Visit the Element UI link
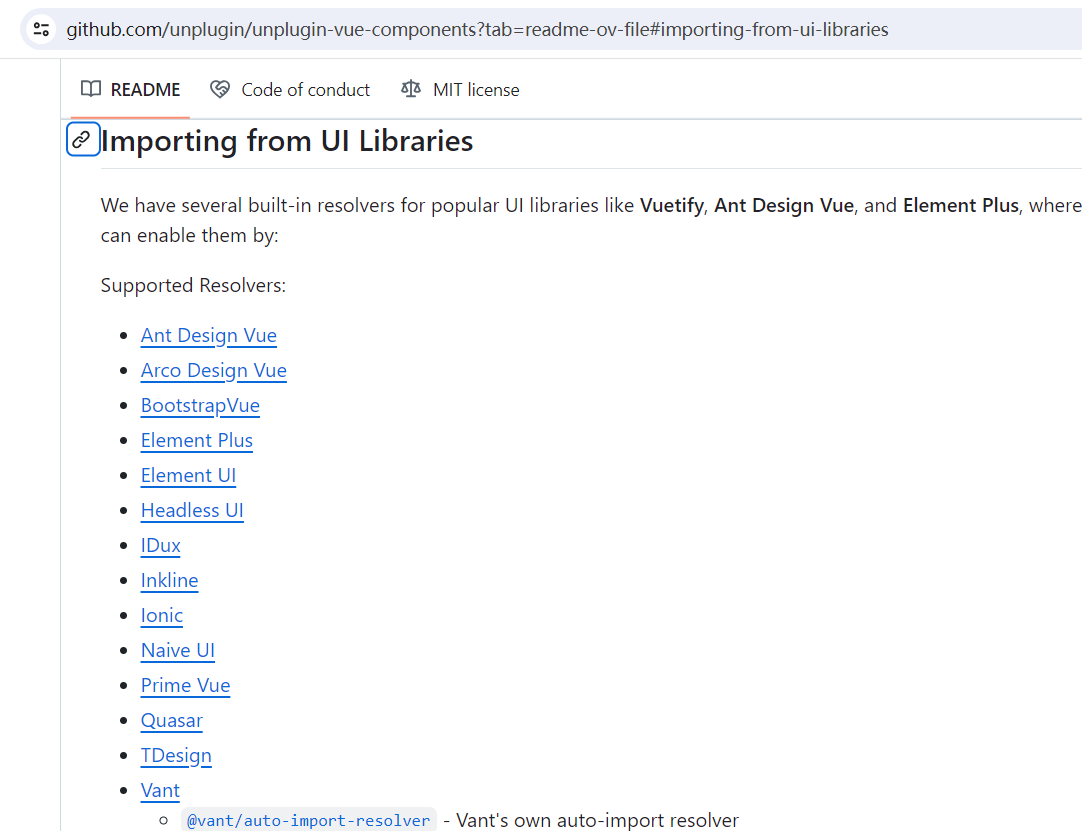 [188, 476]
